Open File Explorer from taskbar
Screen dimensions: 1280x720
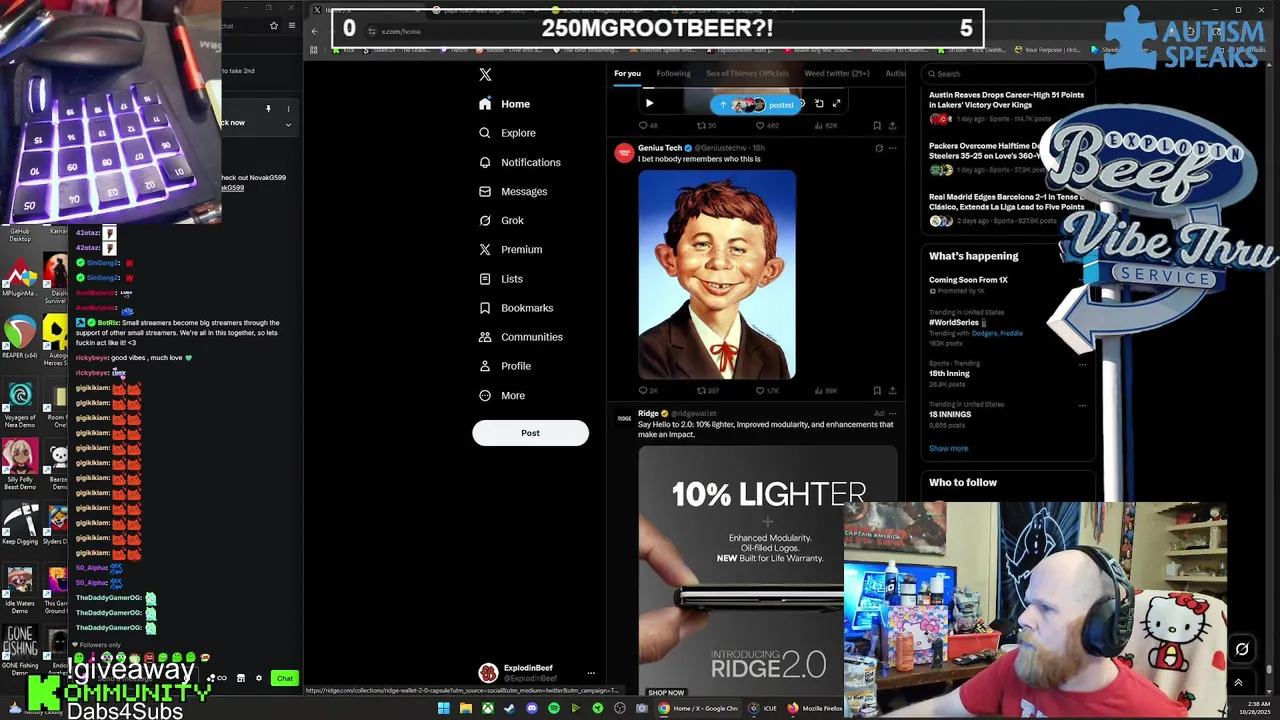tap(465, 709)
